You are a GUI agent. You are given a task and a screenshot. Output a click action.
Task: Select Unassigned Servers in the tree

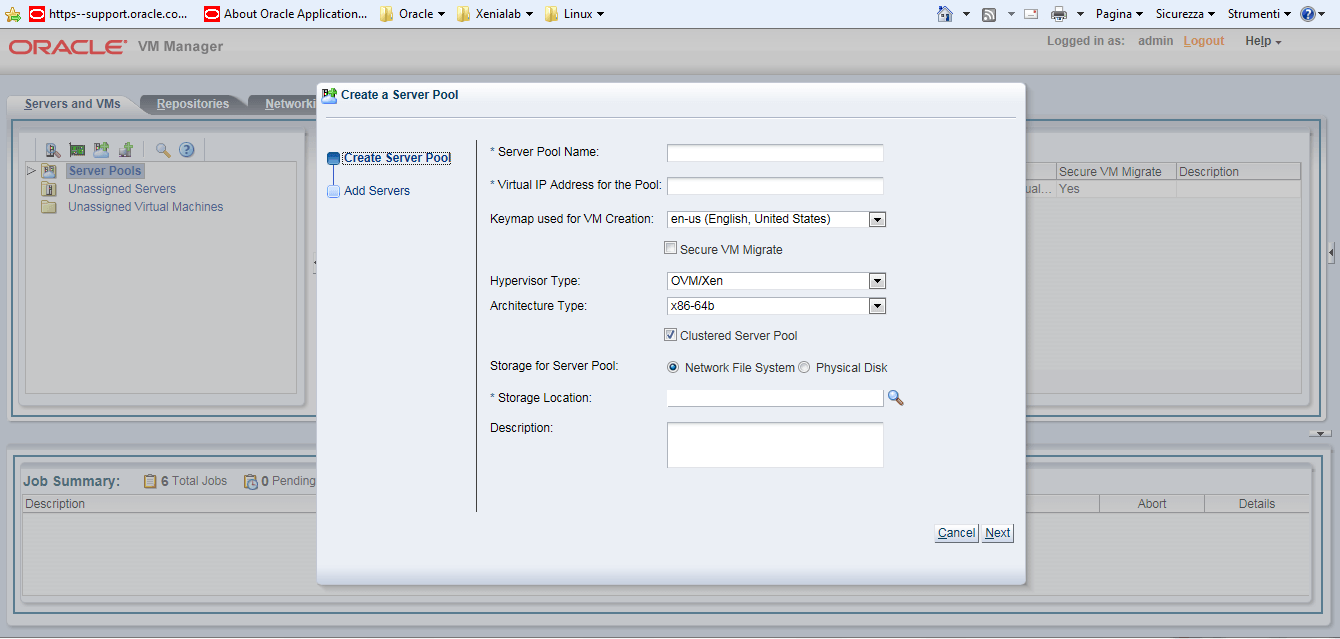click(122, 189)
